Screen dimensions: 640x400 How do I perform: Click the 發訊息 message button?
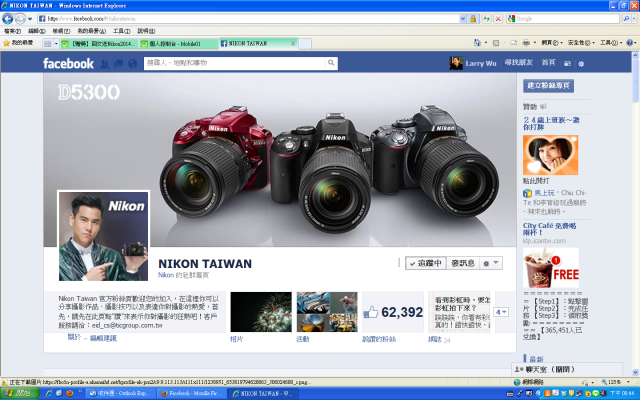click(x=462, y=263)
